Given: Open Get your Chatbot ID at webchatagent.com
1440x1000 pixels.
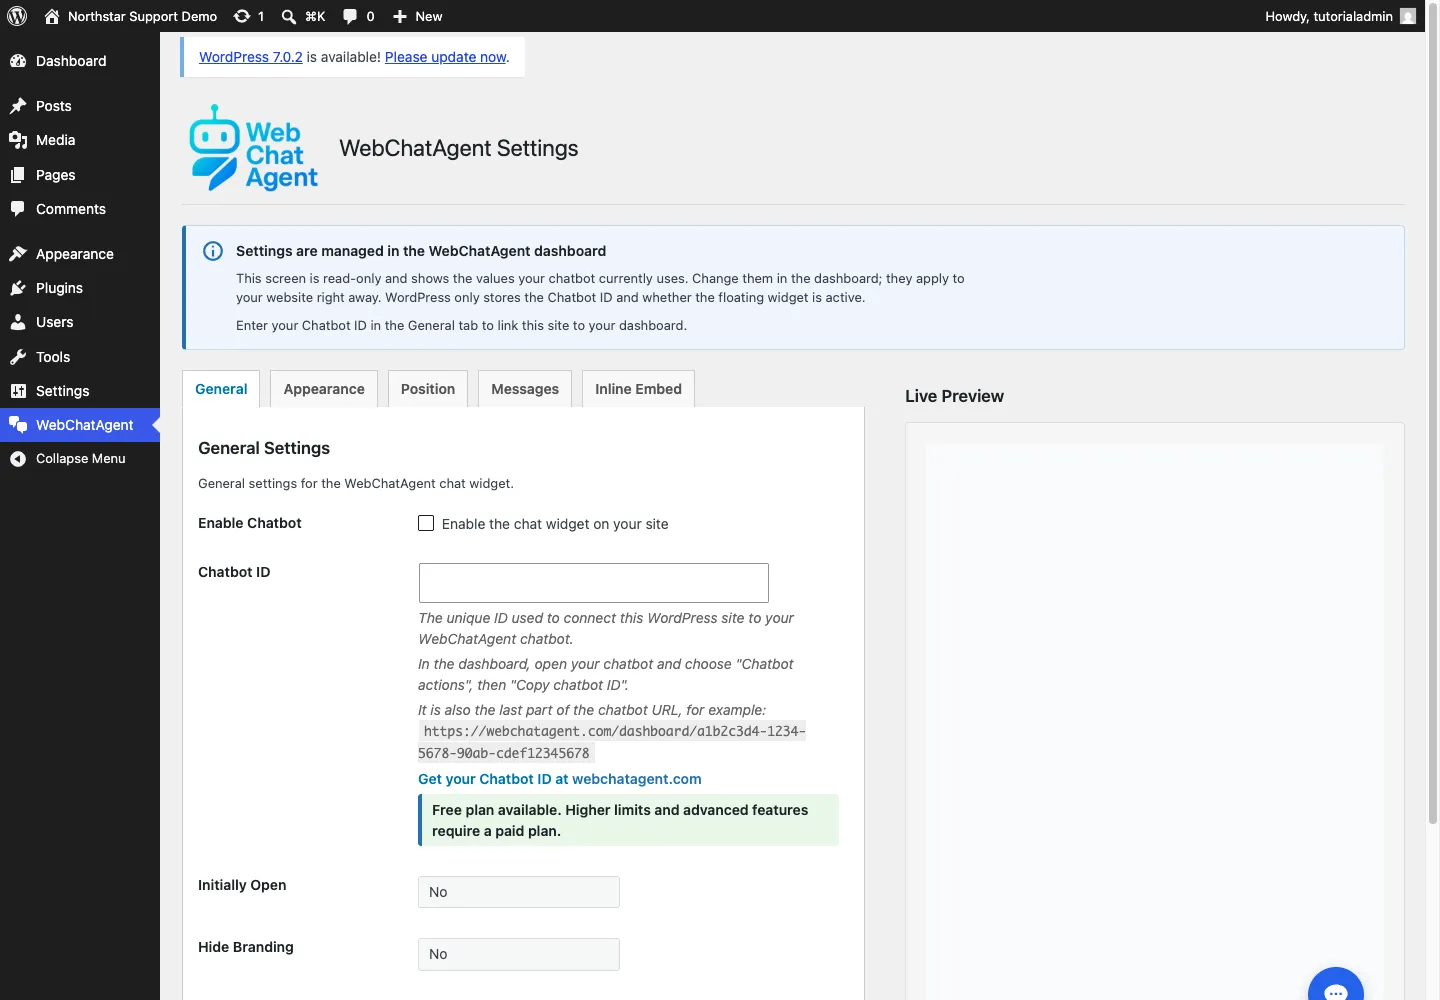Looking at the screenshot, I should 560,779.
